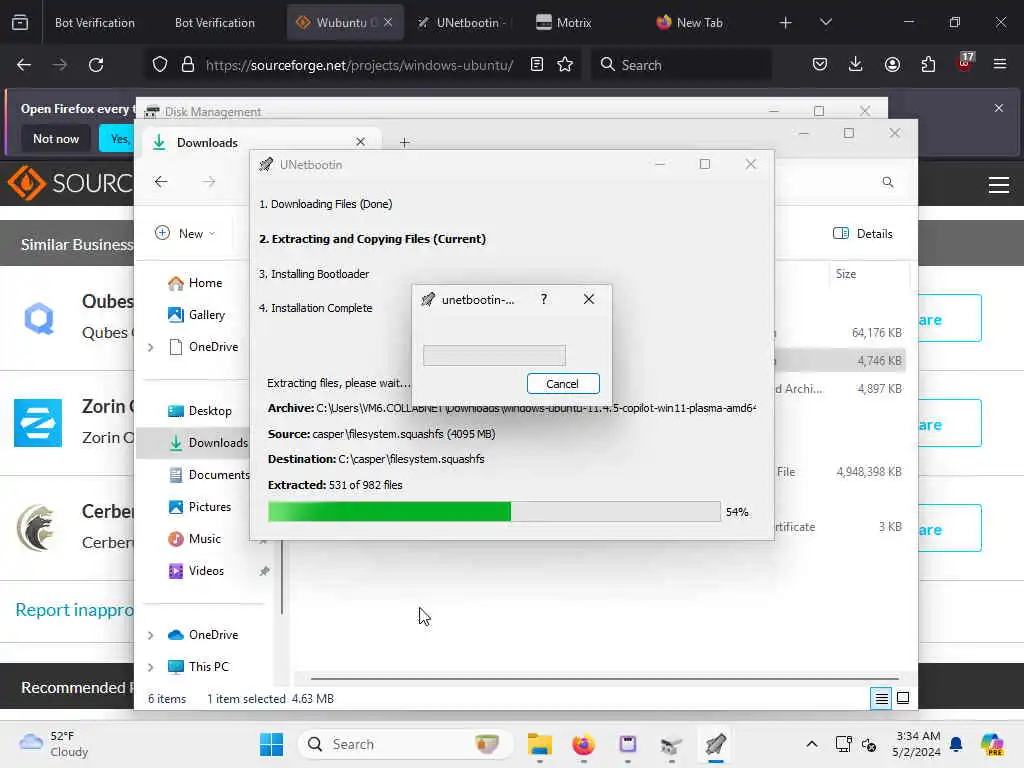Close the Wubuntu browser tab
Viewport: 1024px width, 768px height.
[x=388, y=23]
